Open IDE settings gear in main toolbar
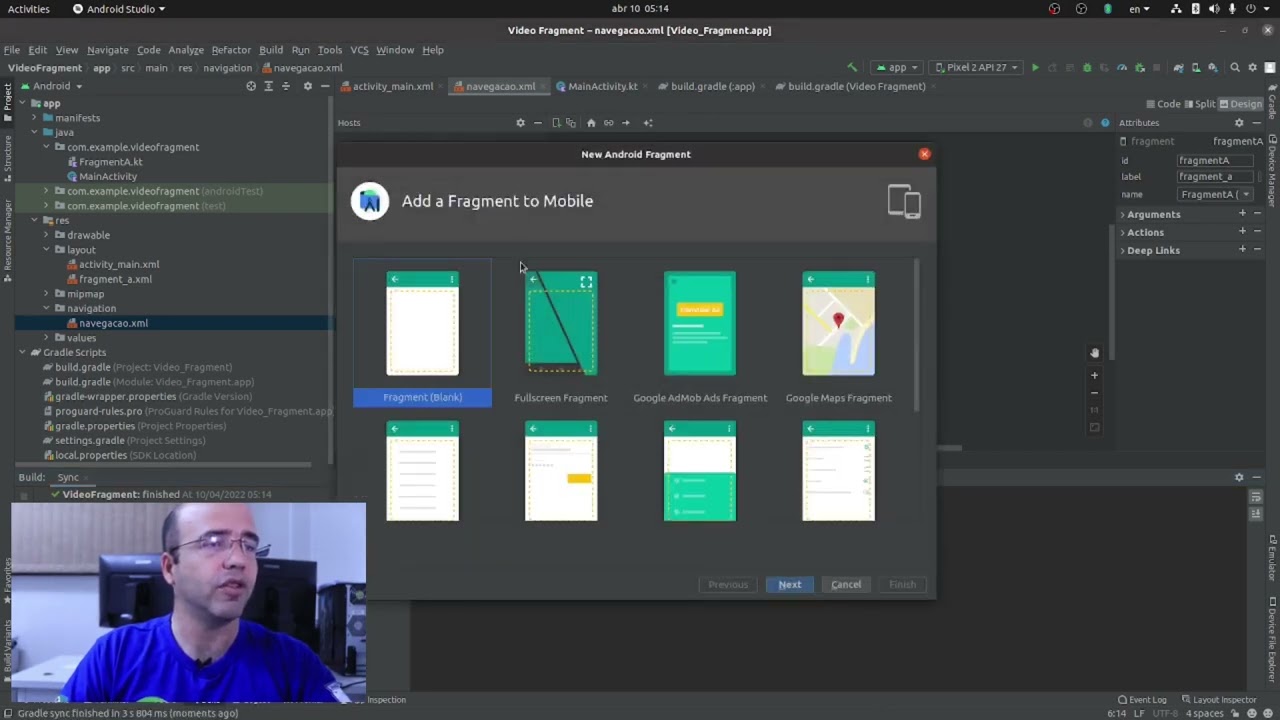The height and width of the screenshot is (720, 1280). pos(1254,68)
